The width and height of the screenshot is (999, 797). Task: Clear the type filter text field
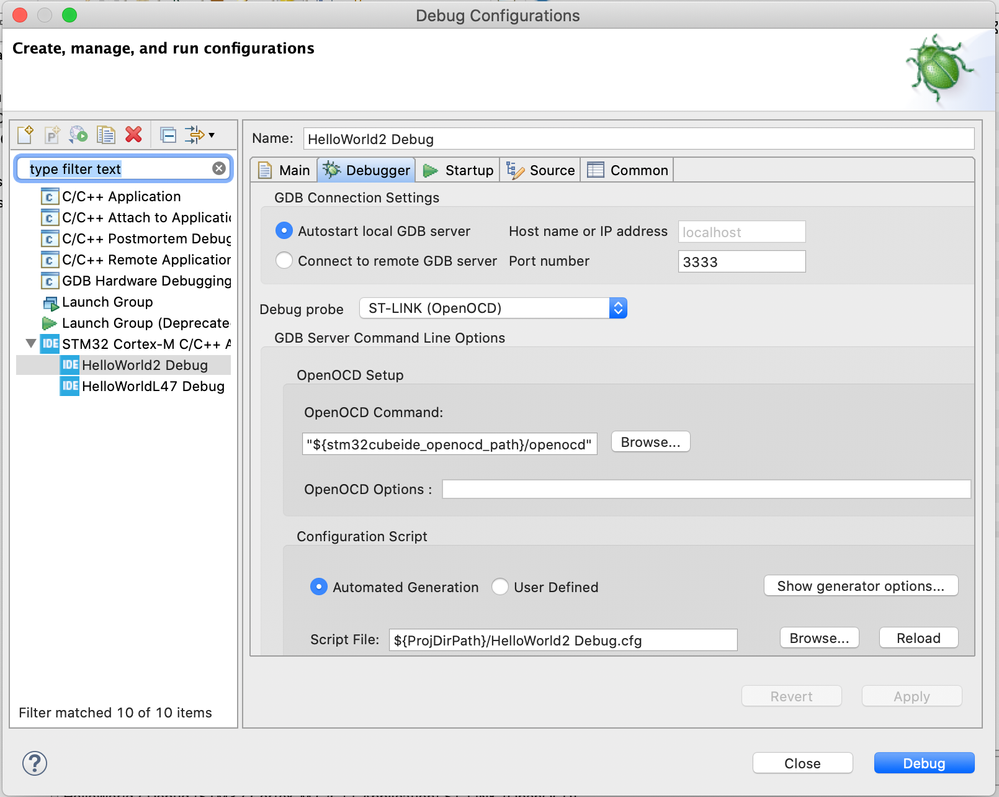click(x=219, y=168)
